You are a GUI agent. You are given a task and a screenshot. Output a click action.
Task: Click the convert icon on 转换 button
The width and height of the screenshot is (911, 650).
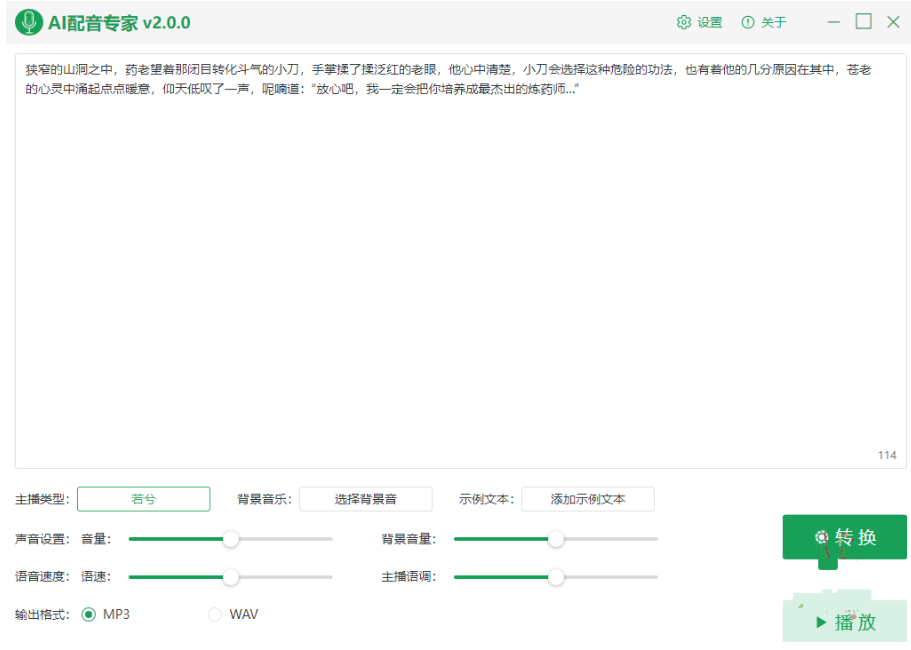[x=822, y=537]
